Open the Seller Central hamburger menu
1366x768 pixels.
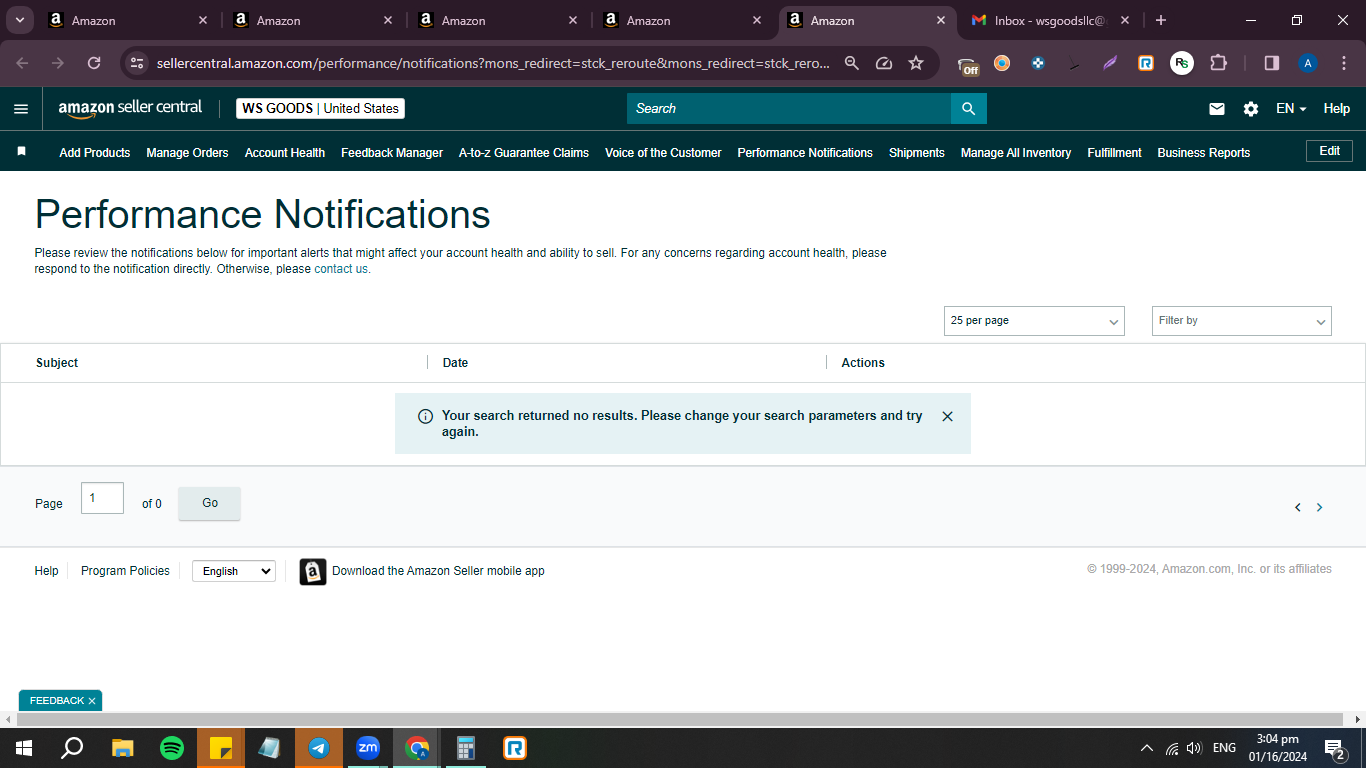click(x=21, y=109)
